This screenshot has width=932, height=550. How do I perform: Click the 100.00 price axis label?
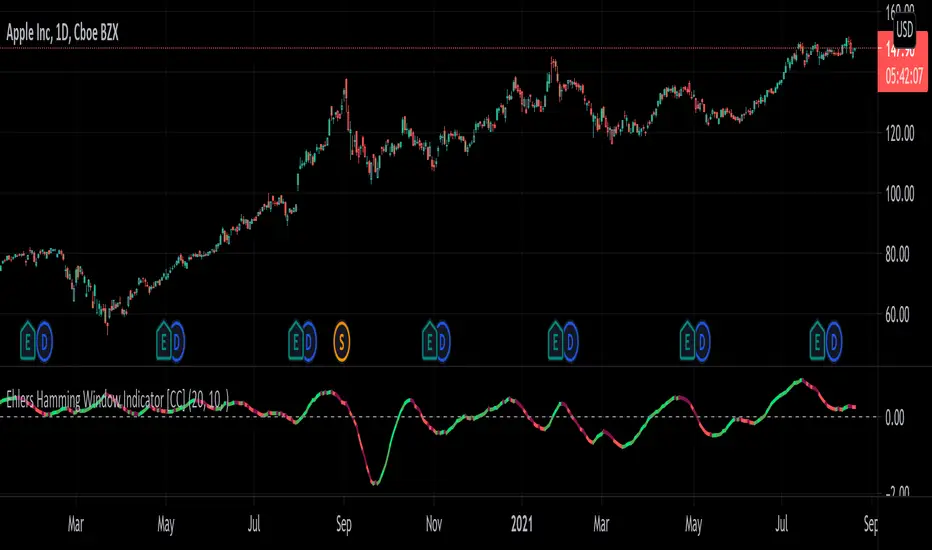click(x=899, y=194)
